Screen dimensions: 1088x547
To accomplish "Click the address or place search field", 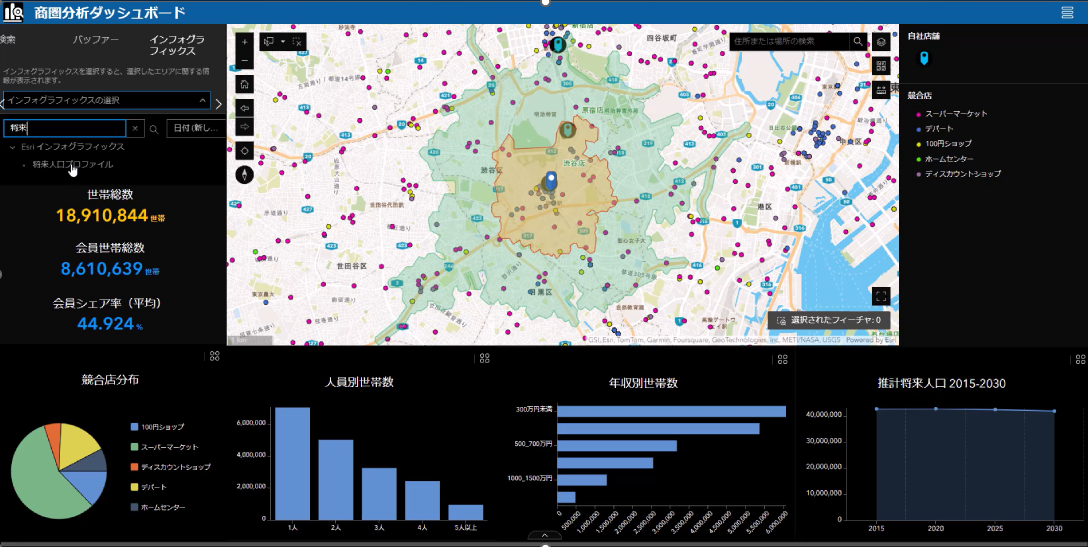I will (788, 41).
